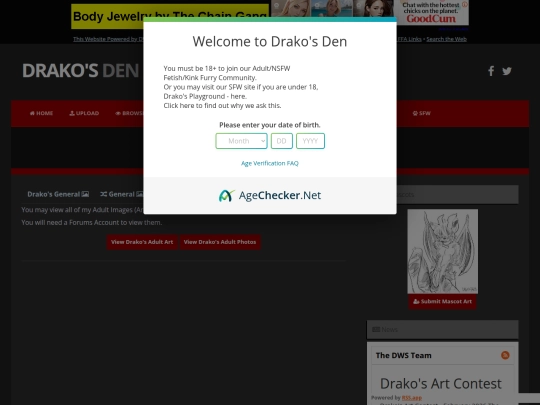
Task: Click the ad info icon on GoodCum banner
Action: tap(465, 4)
